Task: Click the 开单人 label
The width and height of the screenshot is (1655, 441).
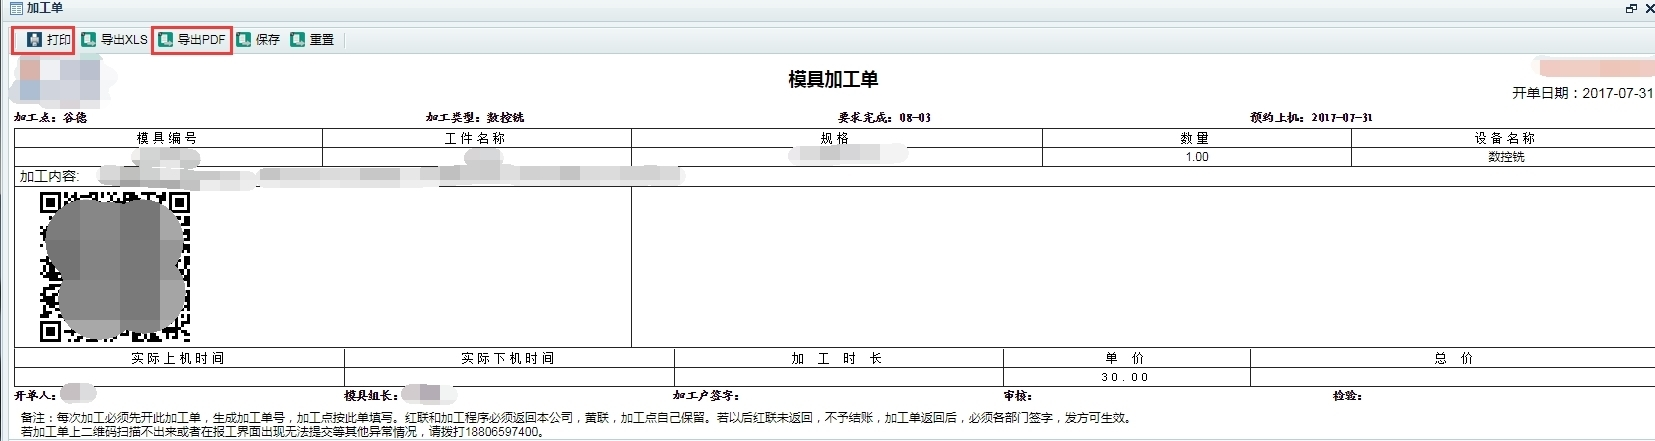Action: [35, 396]
